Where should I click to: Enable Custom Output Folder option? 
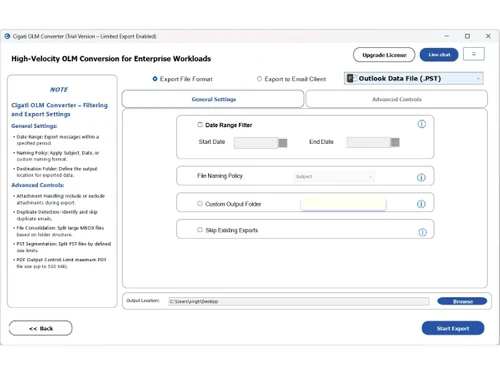tap(200, 203)
